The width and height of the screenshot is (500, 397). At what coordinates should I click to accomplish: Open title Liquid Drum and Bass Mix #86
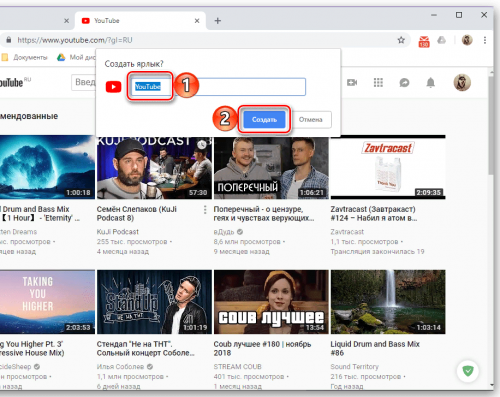[x=375, y=348]
